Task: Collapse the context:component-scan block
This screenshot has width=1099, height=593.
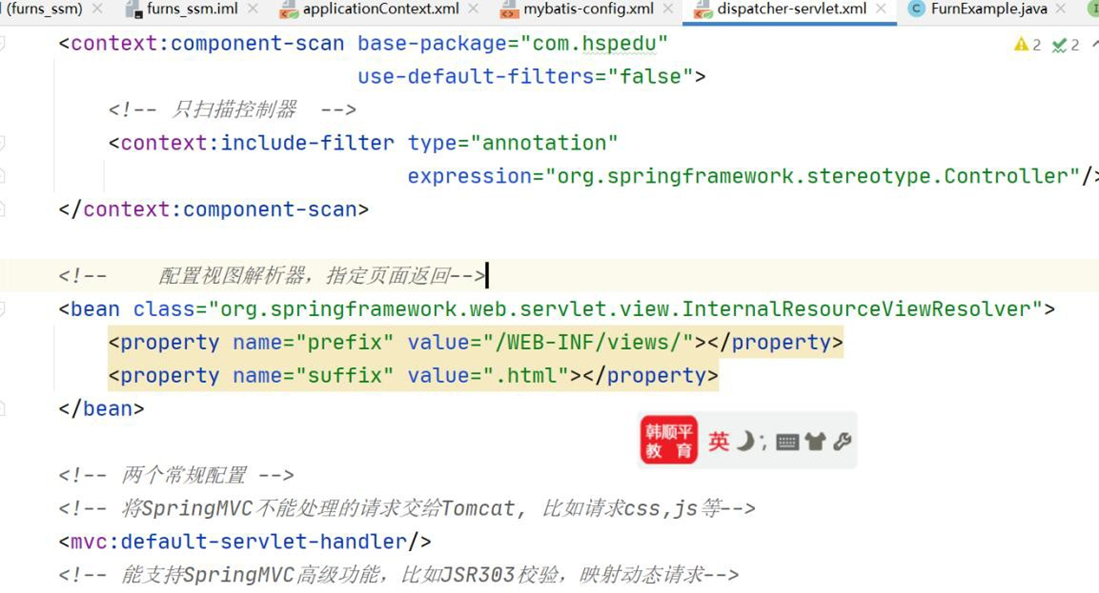Action: (x=3, y=44)
